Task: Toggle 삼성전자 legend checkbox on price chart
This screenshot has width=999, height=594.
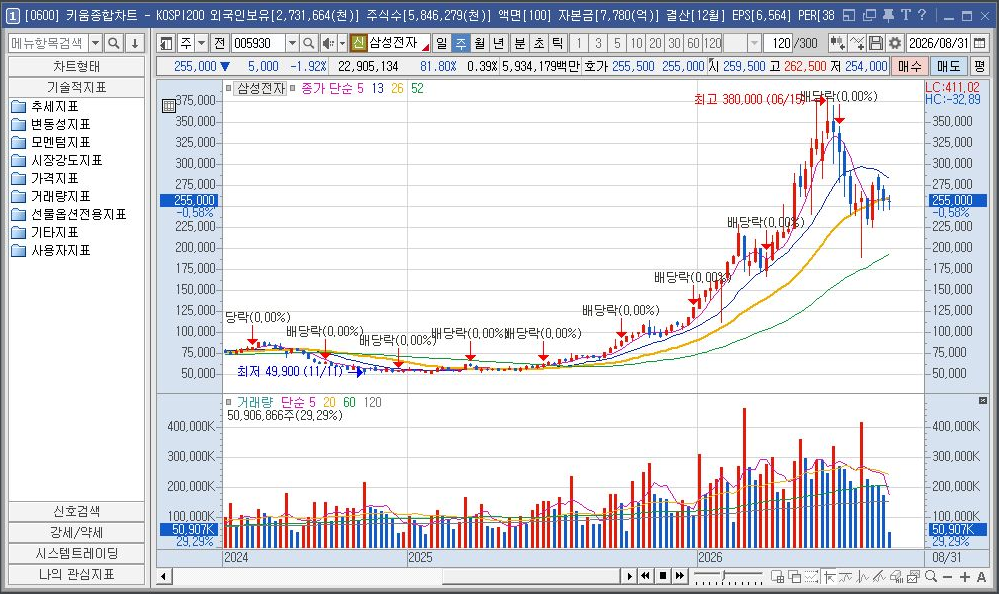Action: point(229,88)
